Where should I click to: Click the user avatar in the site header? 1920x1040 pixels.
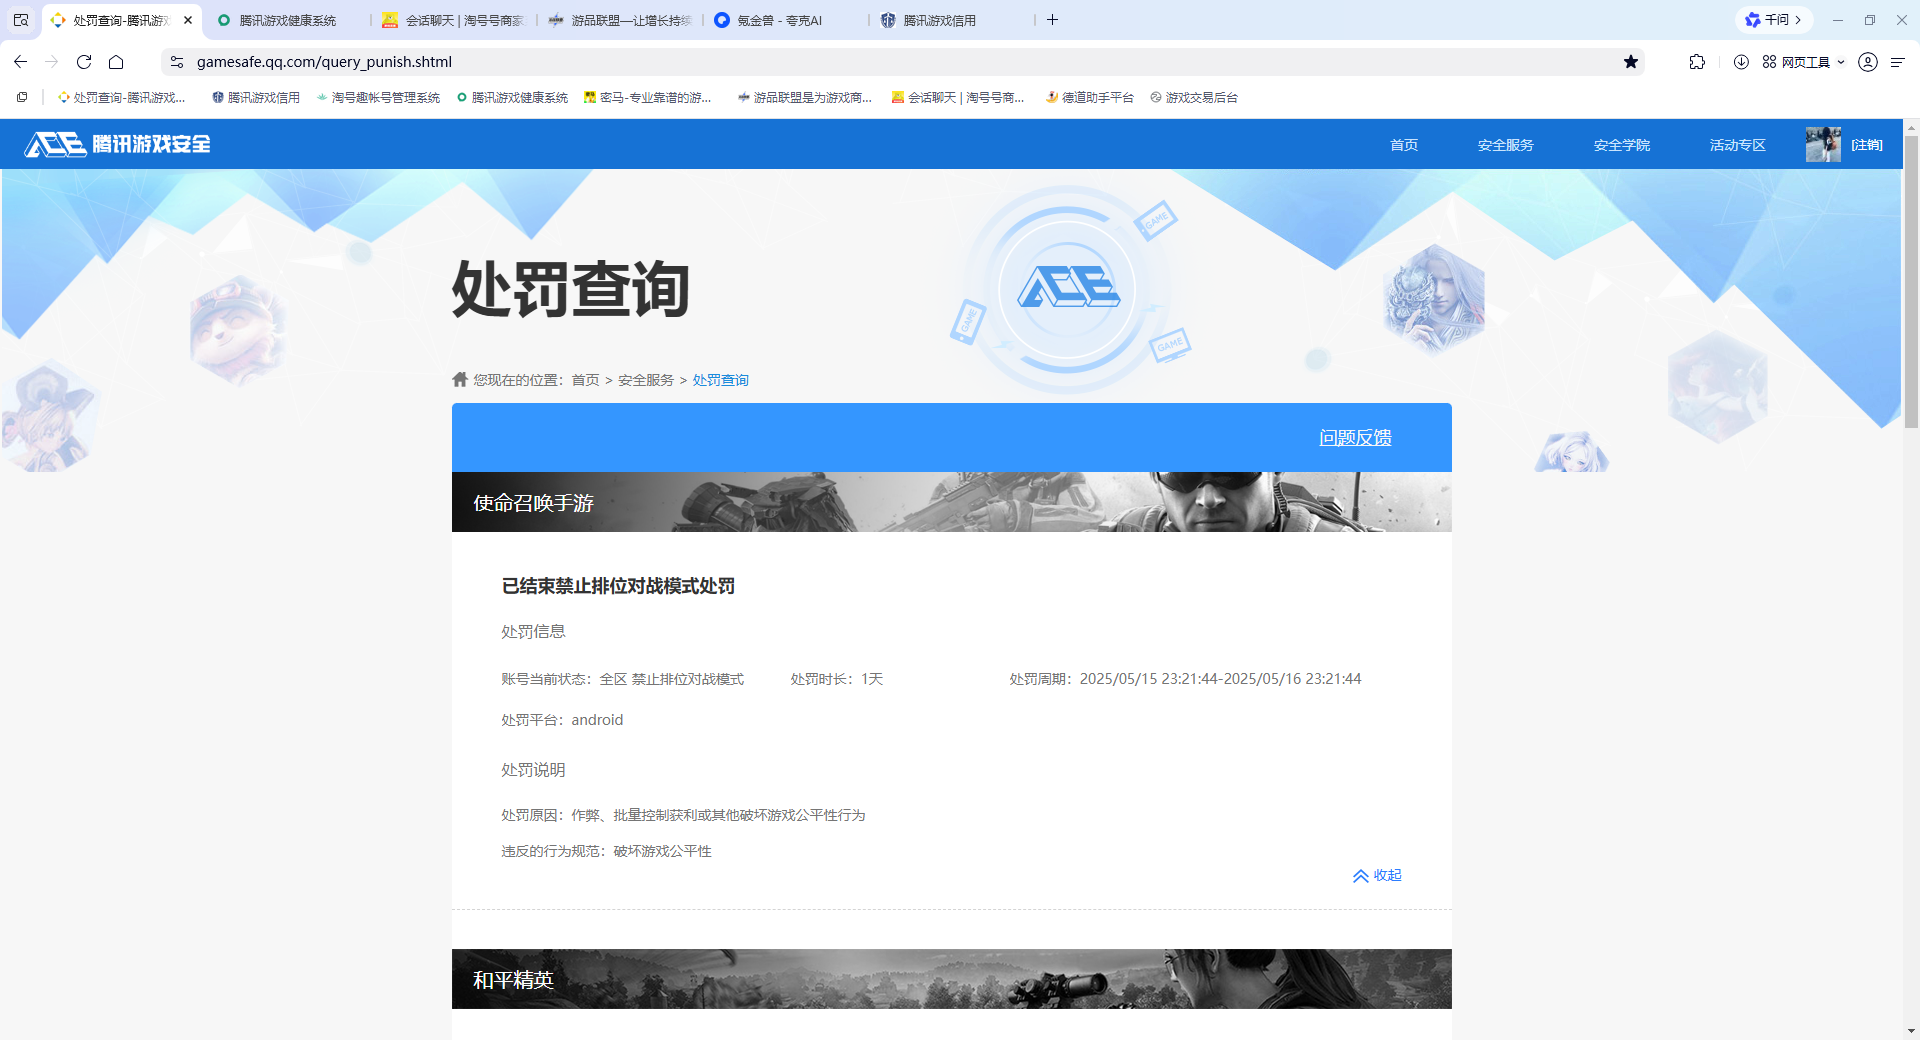pos(1822,144)
